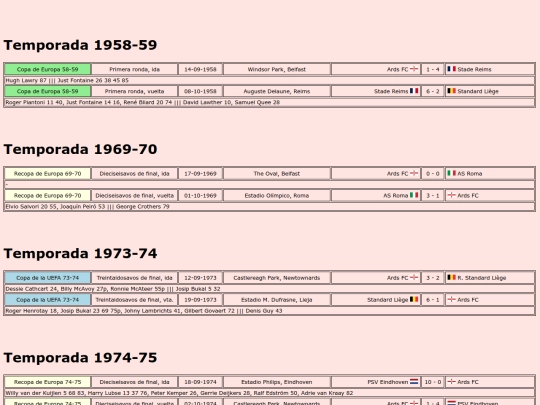Click the score '6 - 1'
Screen dimensions: 540x405
point(433,300)
